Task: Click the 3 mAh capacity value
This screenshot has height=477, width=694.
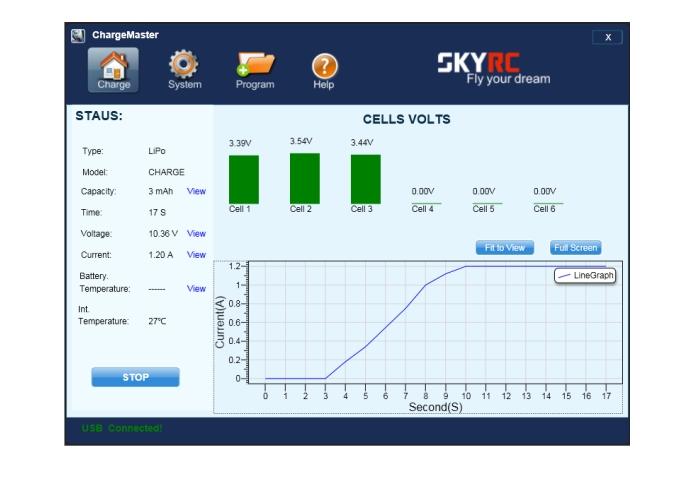Action: 161,191
